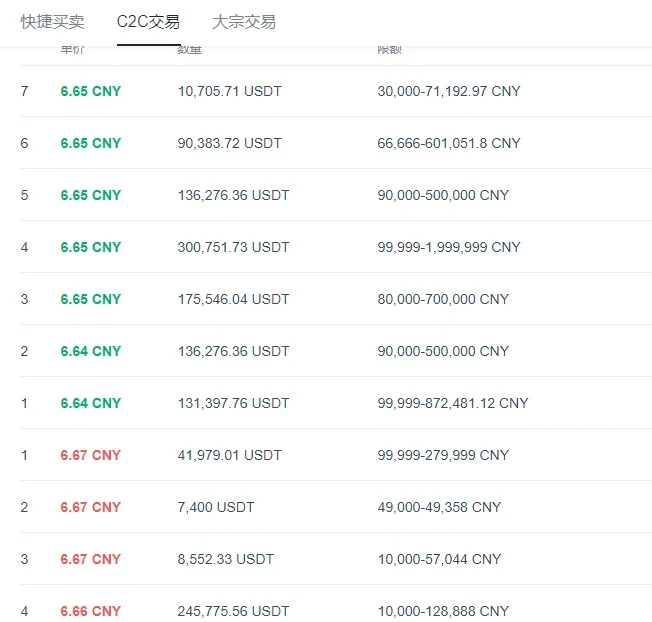Click the 30,000-71,192.97 CNY limit
This screenshot has width=652, height=622.
click(449, 91)
